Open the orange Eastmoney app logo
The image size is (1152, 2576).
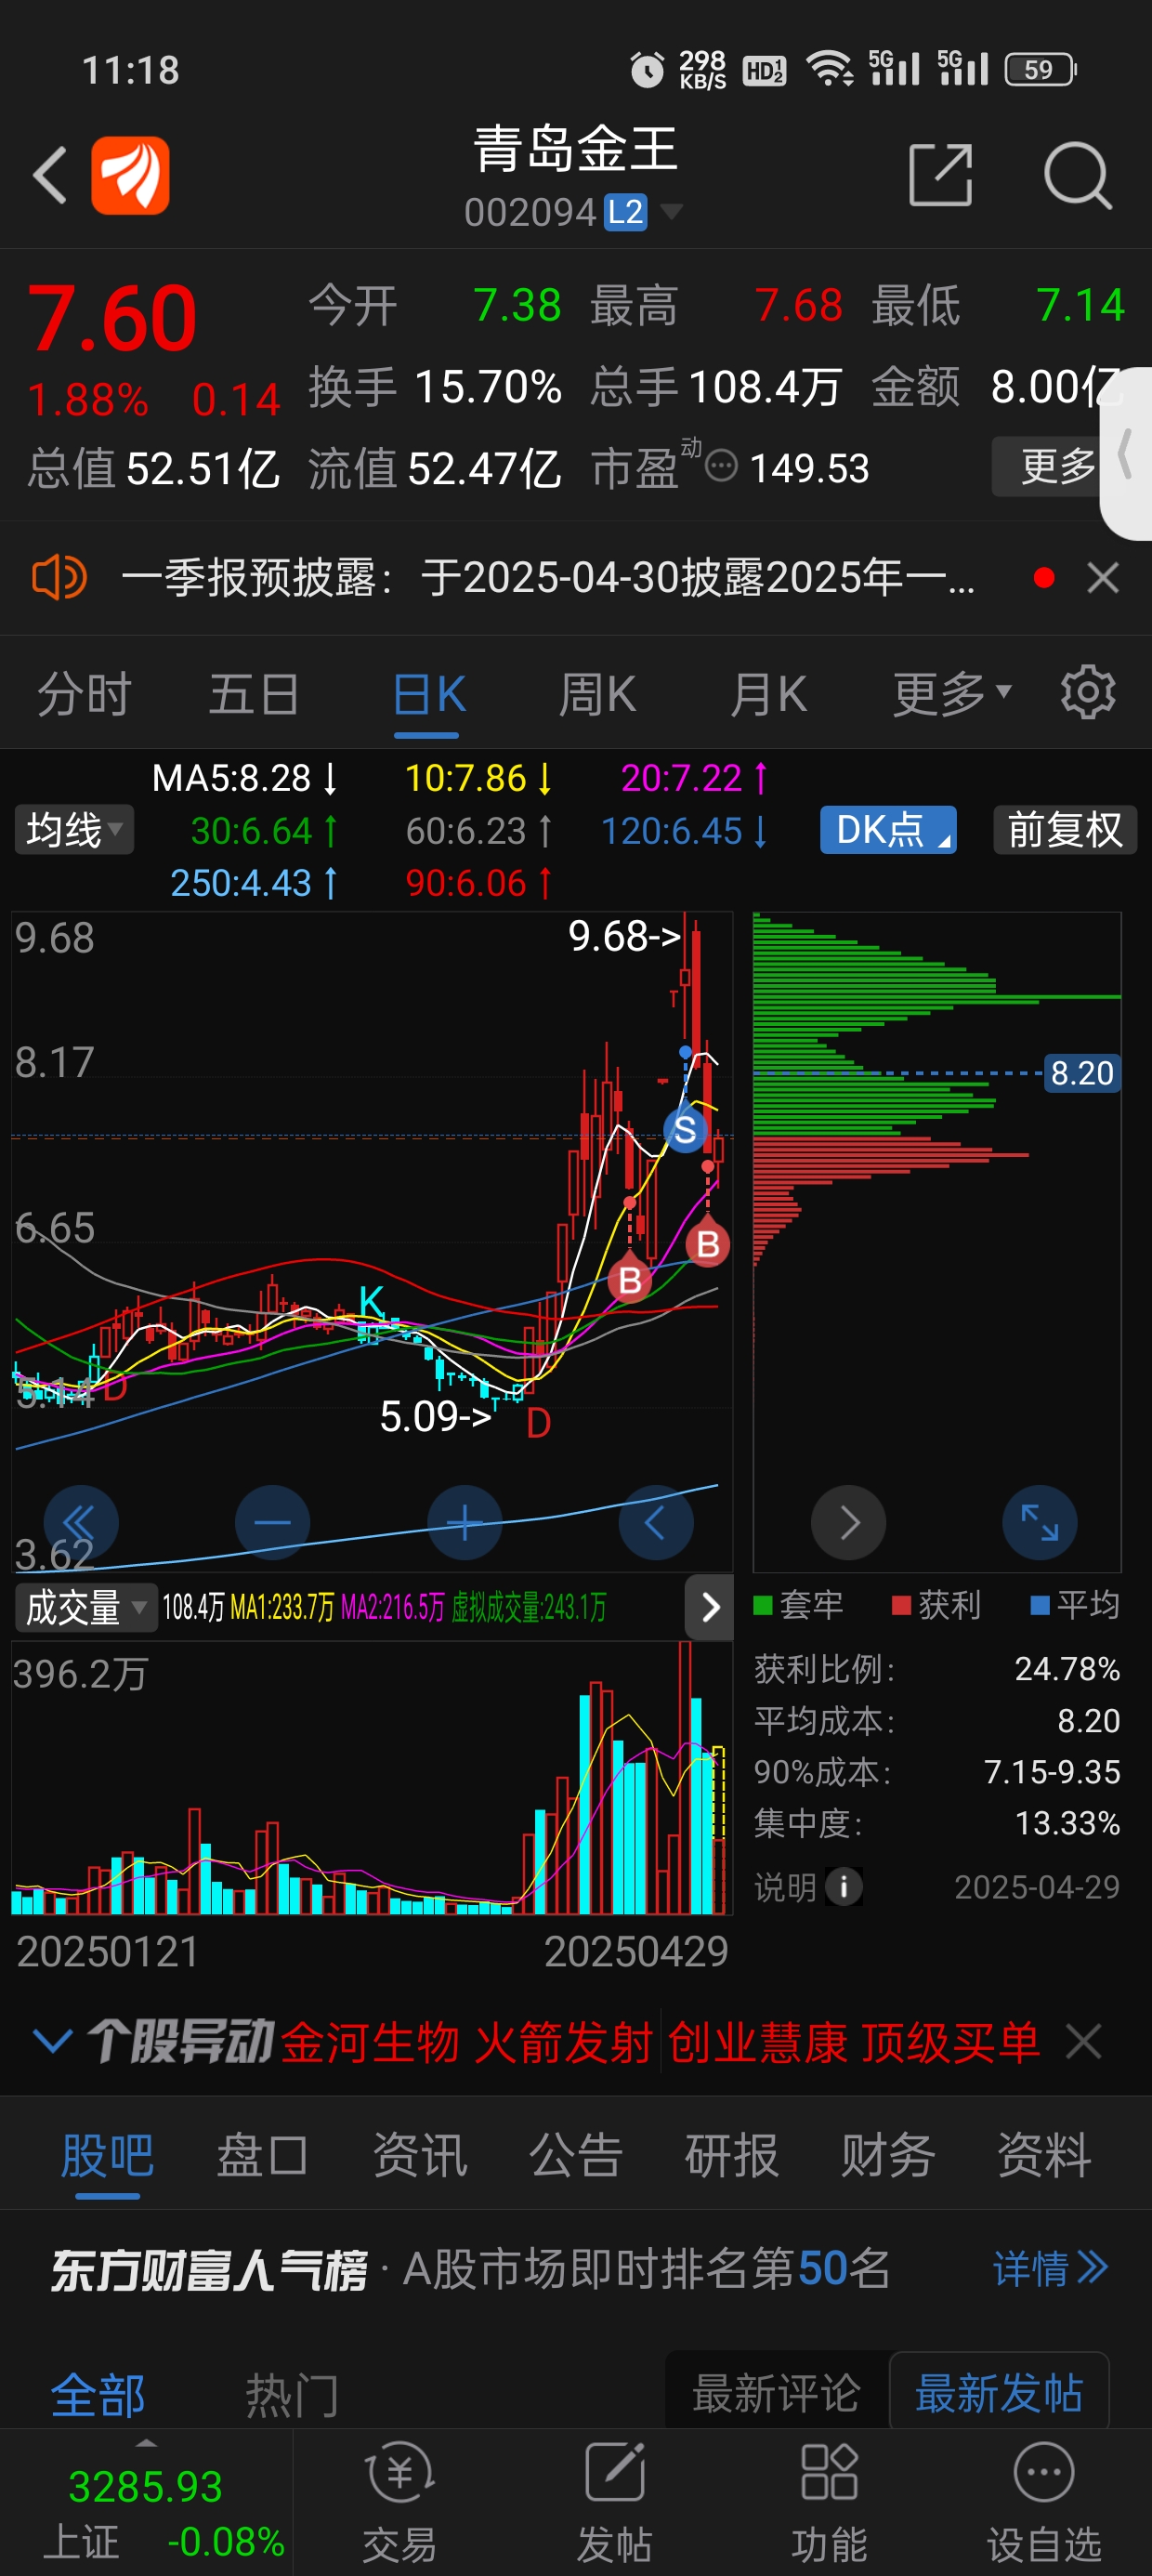[130, 176]
